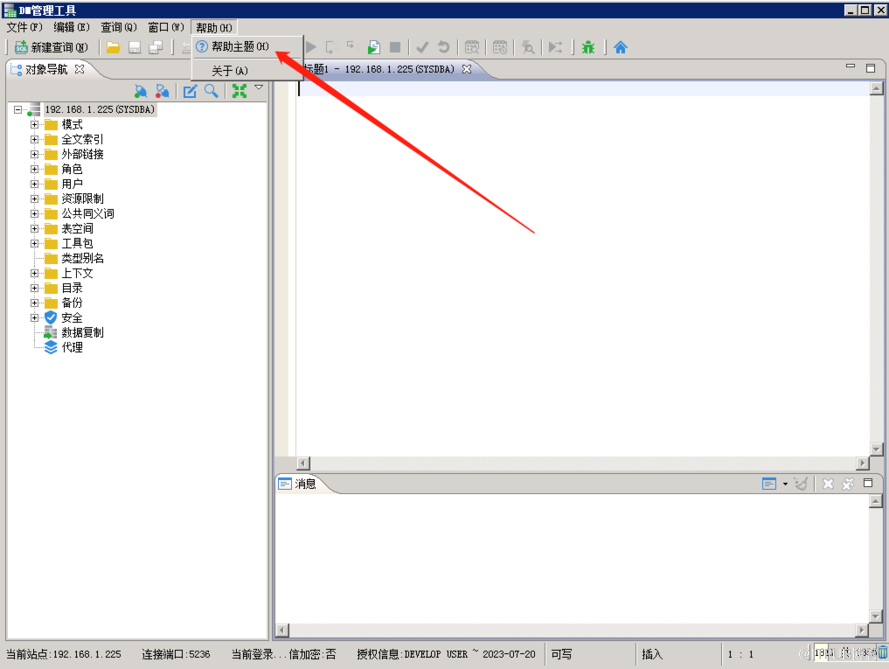Open file via yellow folder toolbar icon
Screen dimensions: 889x669
click(113, 48)
